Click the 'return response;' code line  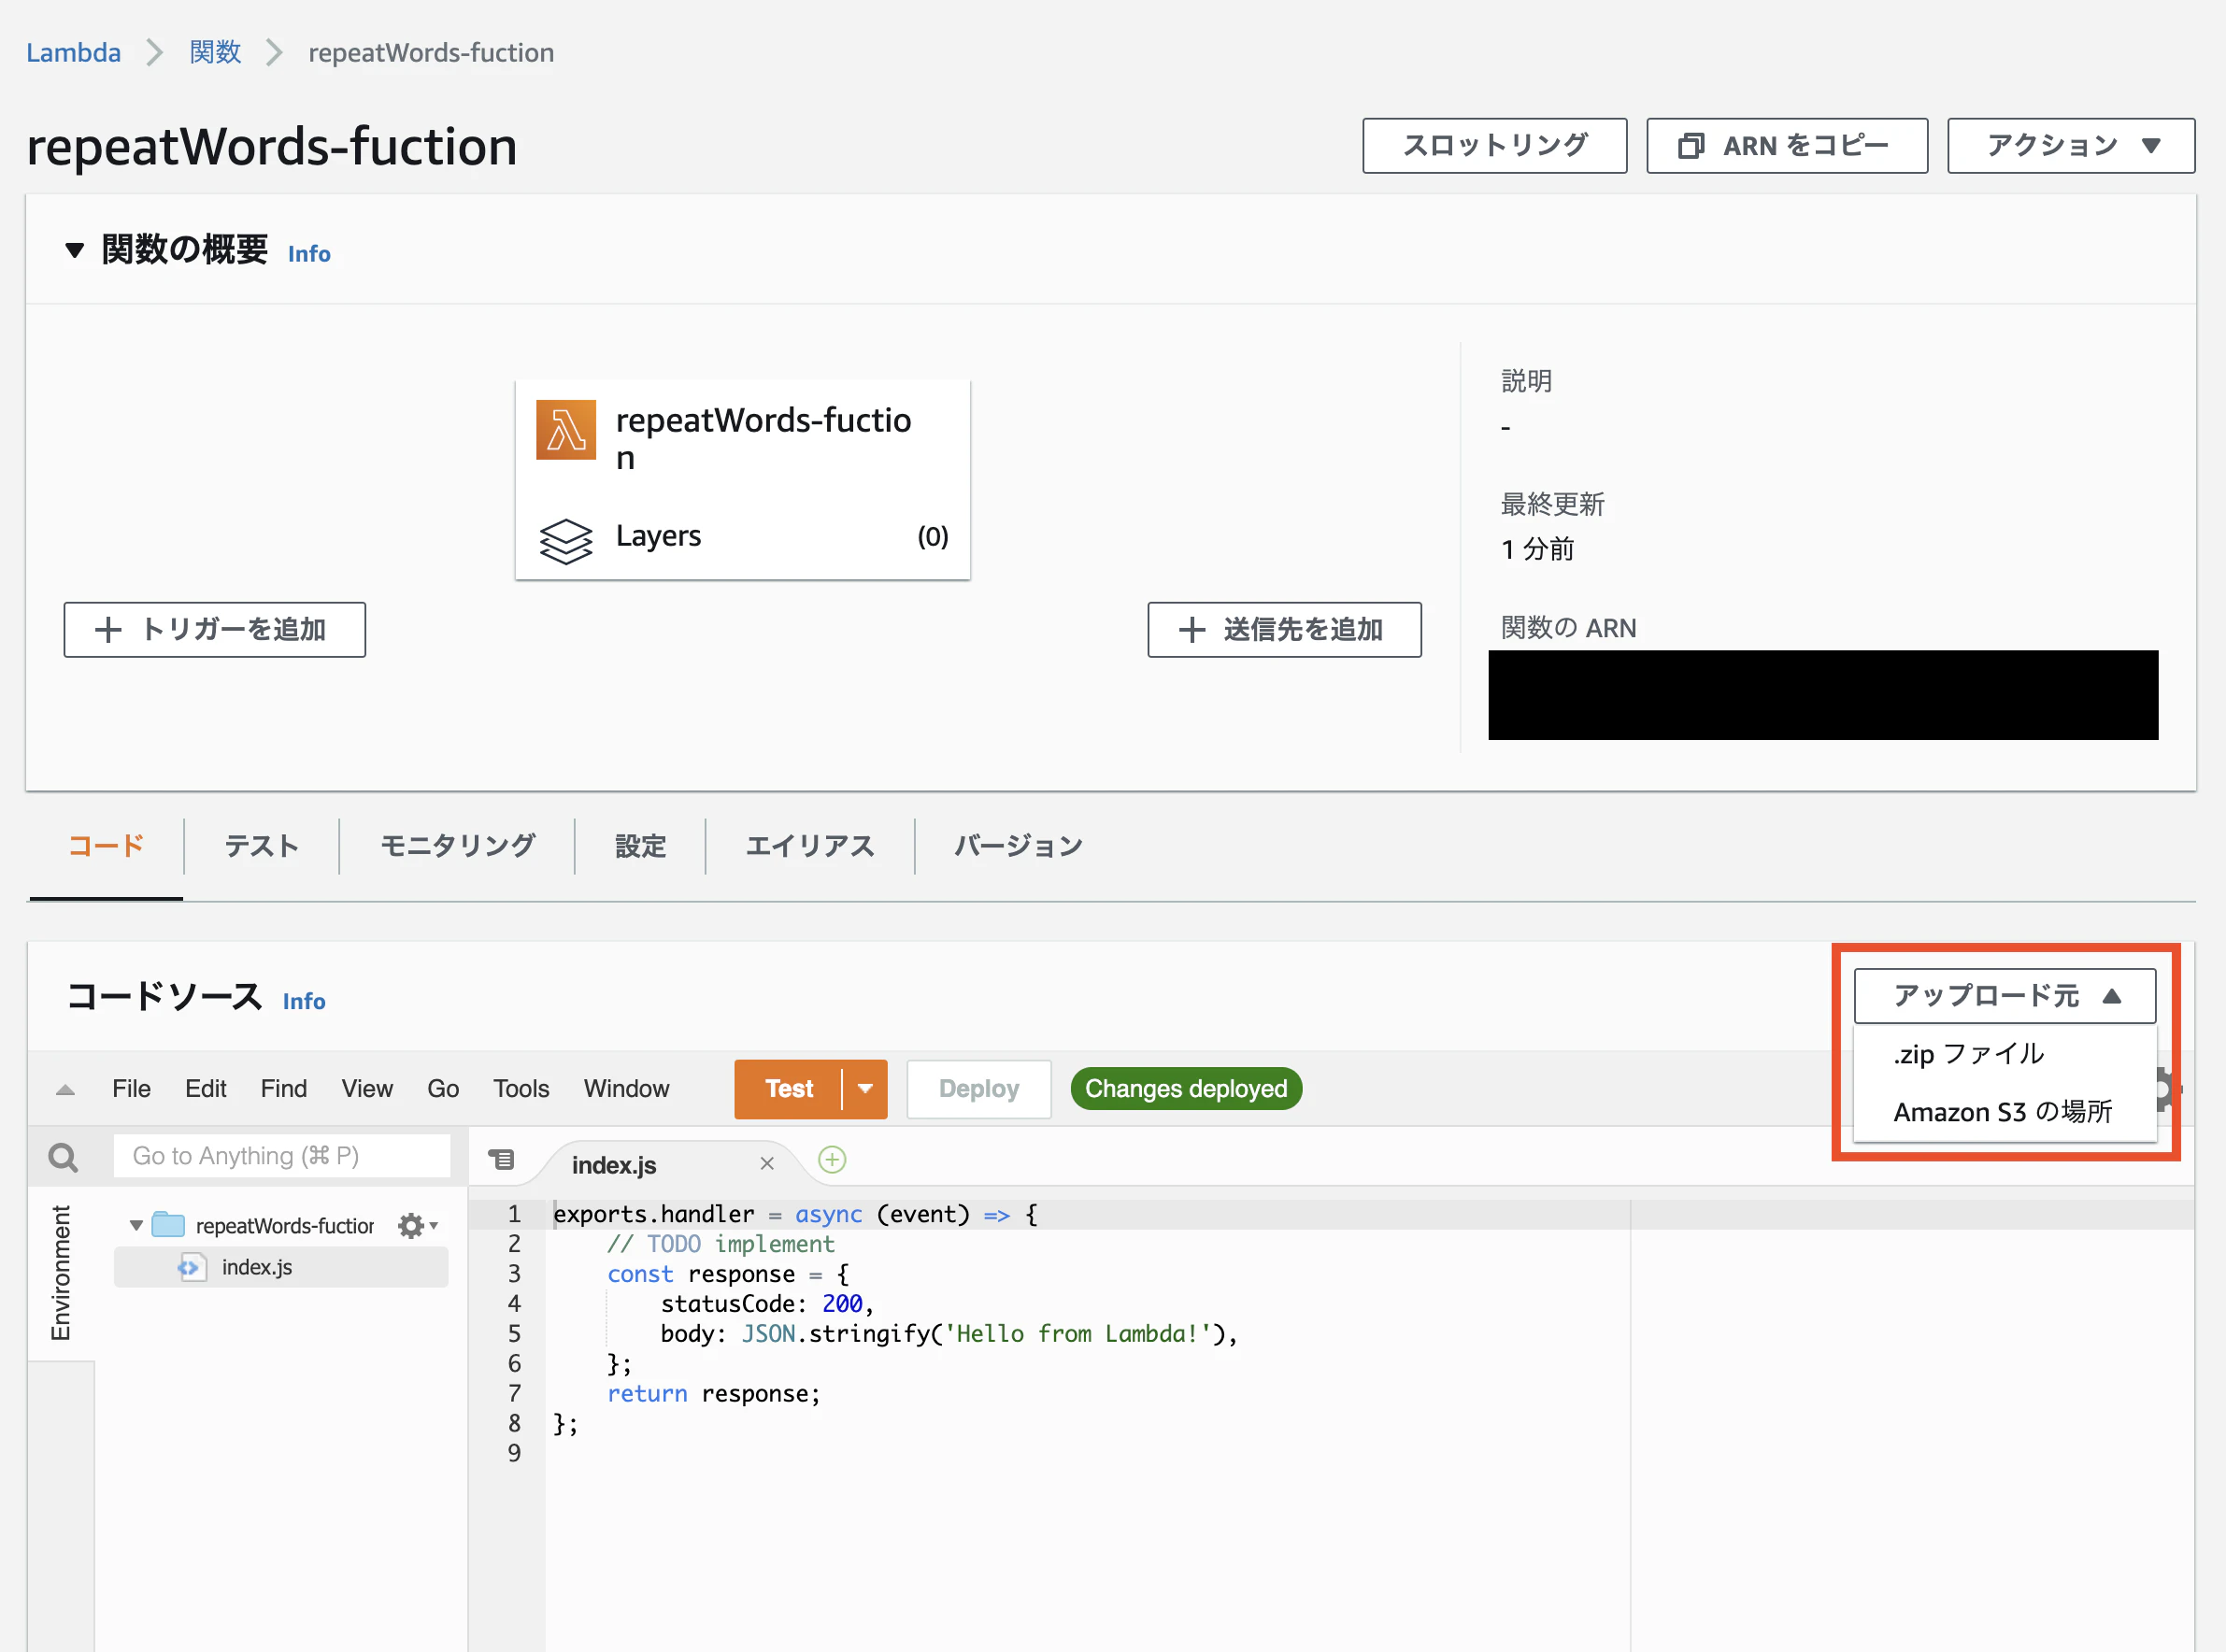tap(713, 1394)
